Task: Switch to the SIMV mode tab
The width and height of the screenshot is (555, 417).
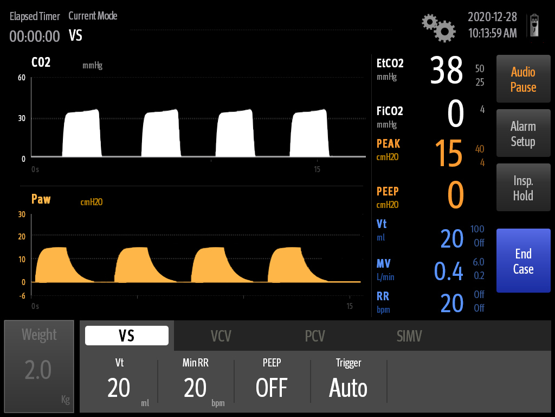Action: coord(409,336)
